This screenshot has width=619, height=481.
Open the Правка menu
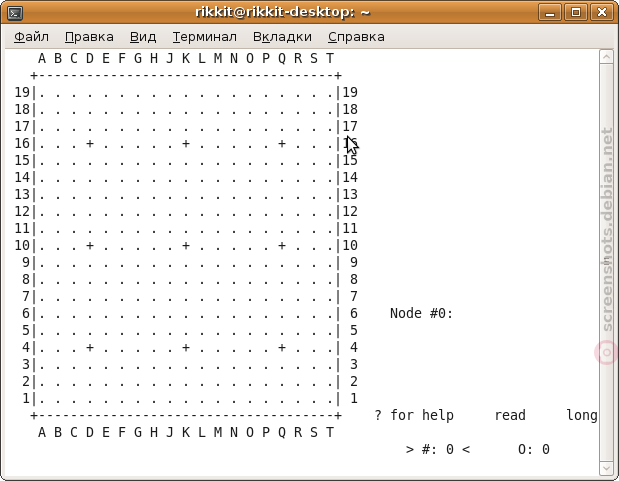tap(89, 37)
